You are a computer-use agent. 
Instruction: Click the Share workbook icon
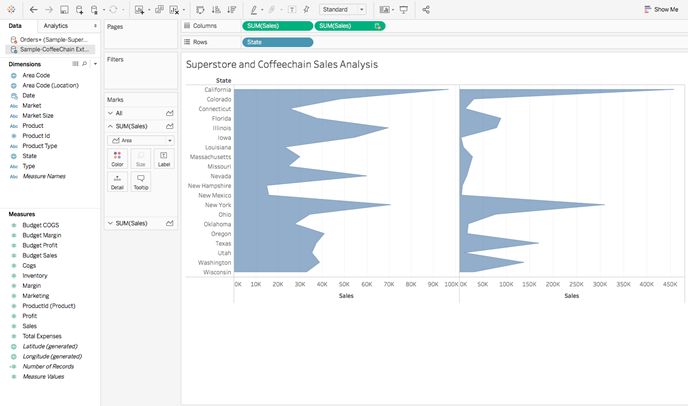(426, 9)
